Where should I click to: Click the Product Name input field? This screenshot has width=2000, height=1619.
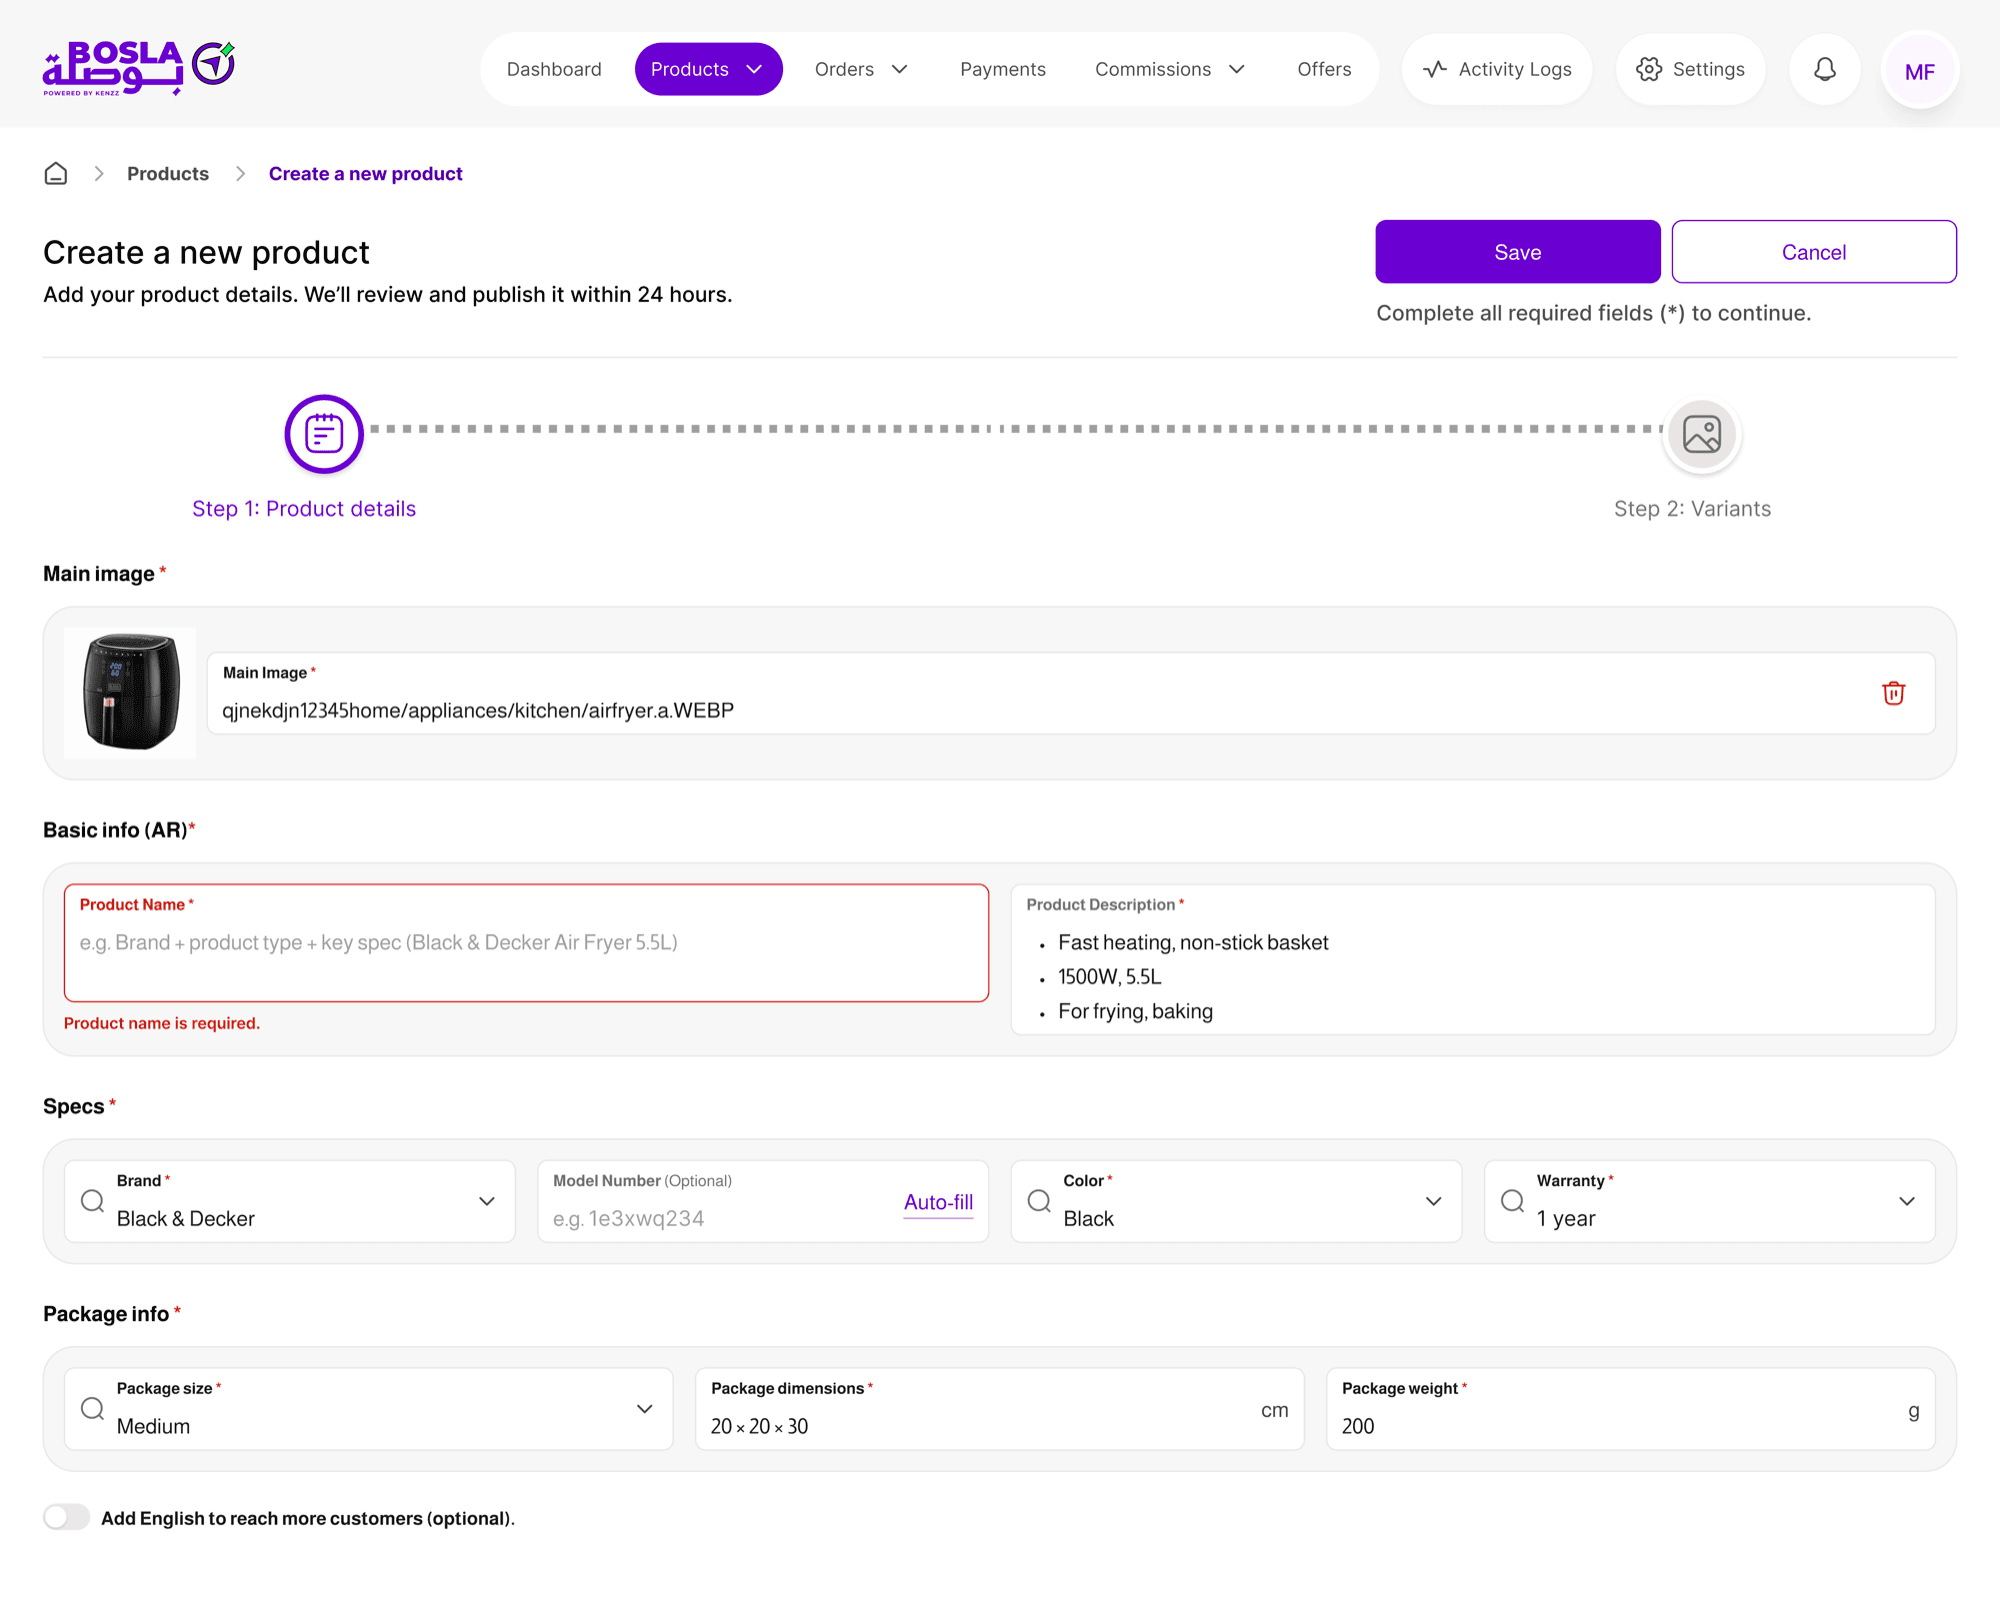click(x=526, y=943)
